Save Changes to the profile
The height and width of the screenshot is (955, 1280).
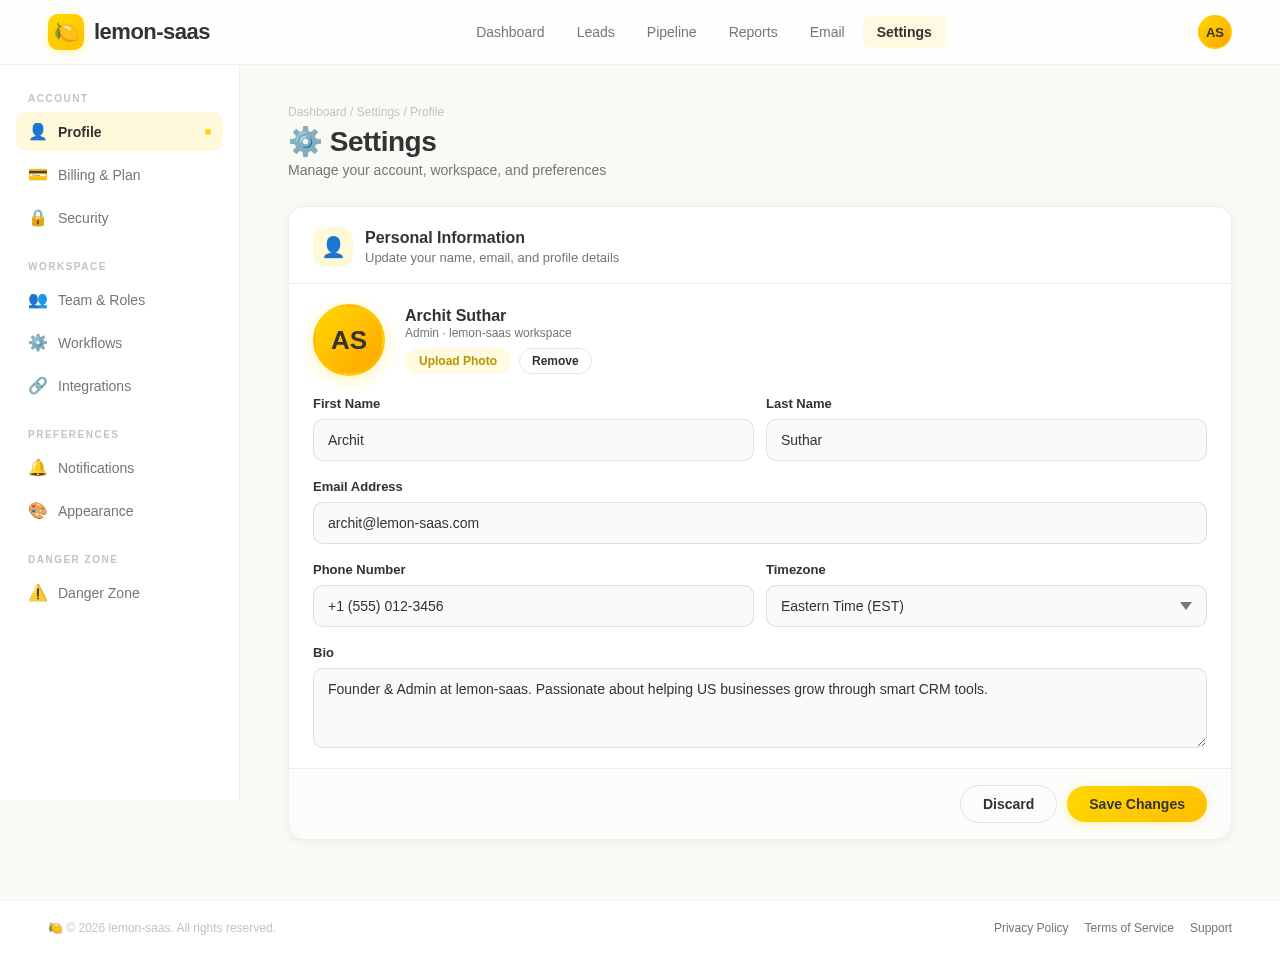(x=1136, y=802)
